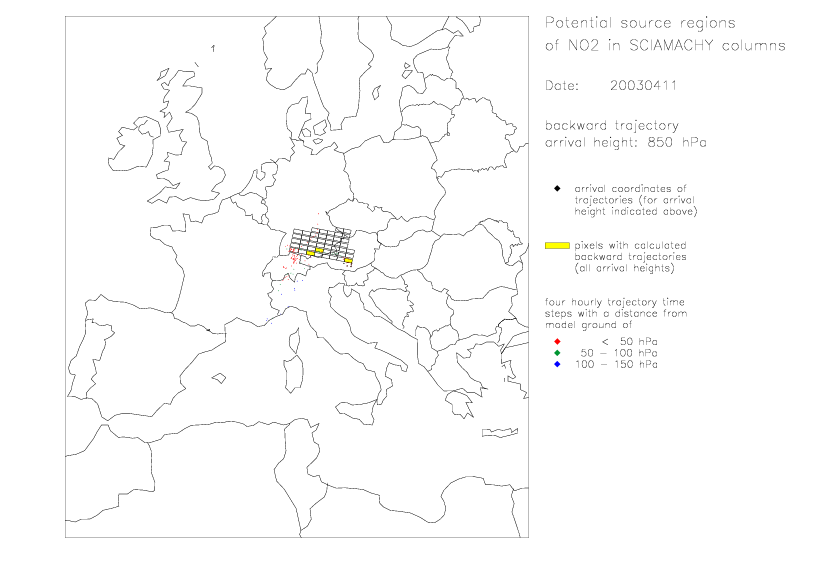
Task: Click the '100 - 150 hPa' legend label
Action: [616, 364]
